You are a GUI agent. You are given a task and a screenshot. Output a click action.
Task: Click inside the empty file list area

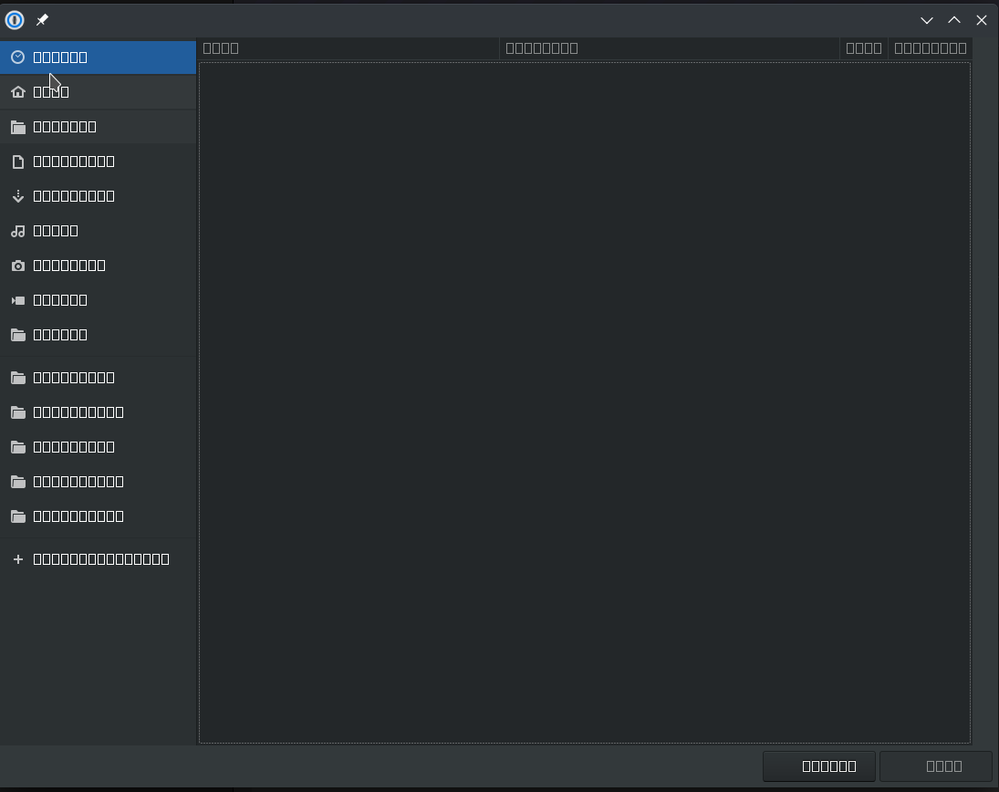tap(584, 400)
